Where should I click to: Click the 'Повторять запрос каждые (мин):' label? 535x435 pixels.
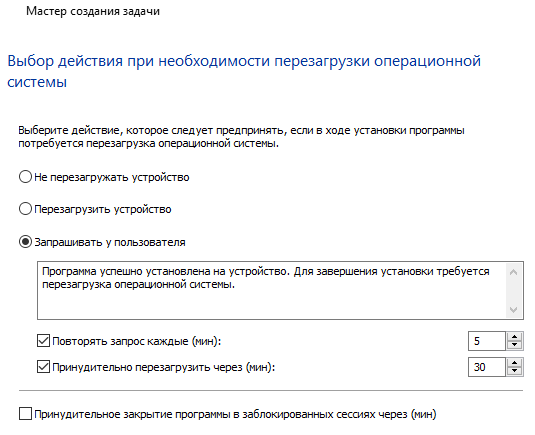[136, 341]
